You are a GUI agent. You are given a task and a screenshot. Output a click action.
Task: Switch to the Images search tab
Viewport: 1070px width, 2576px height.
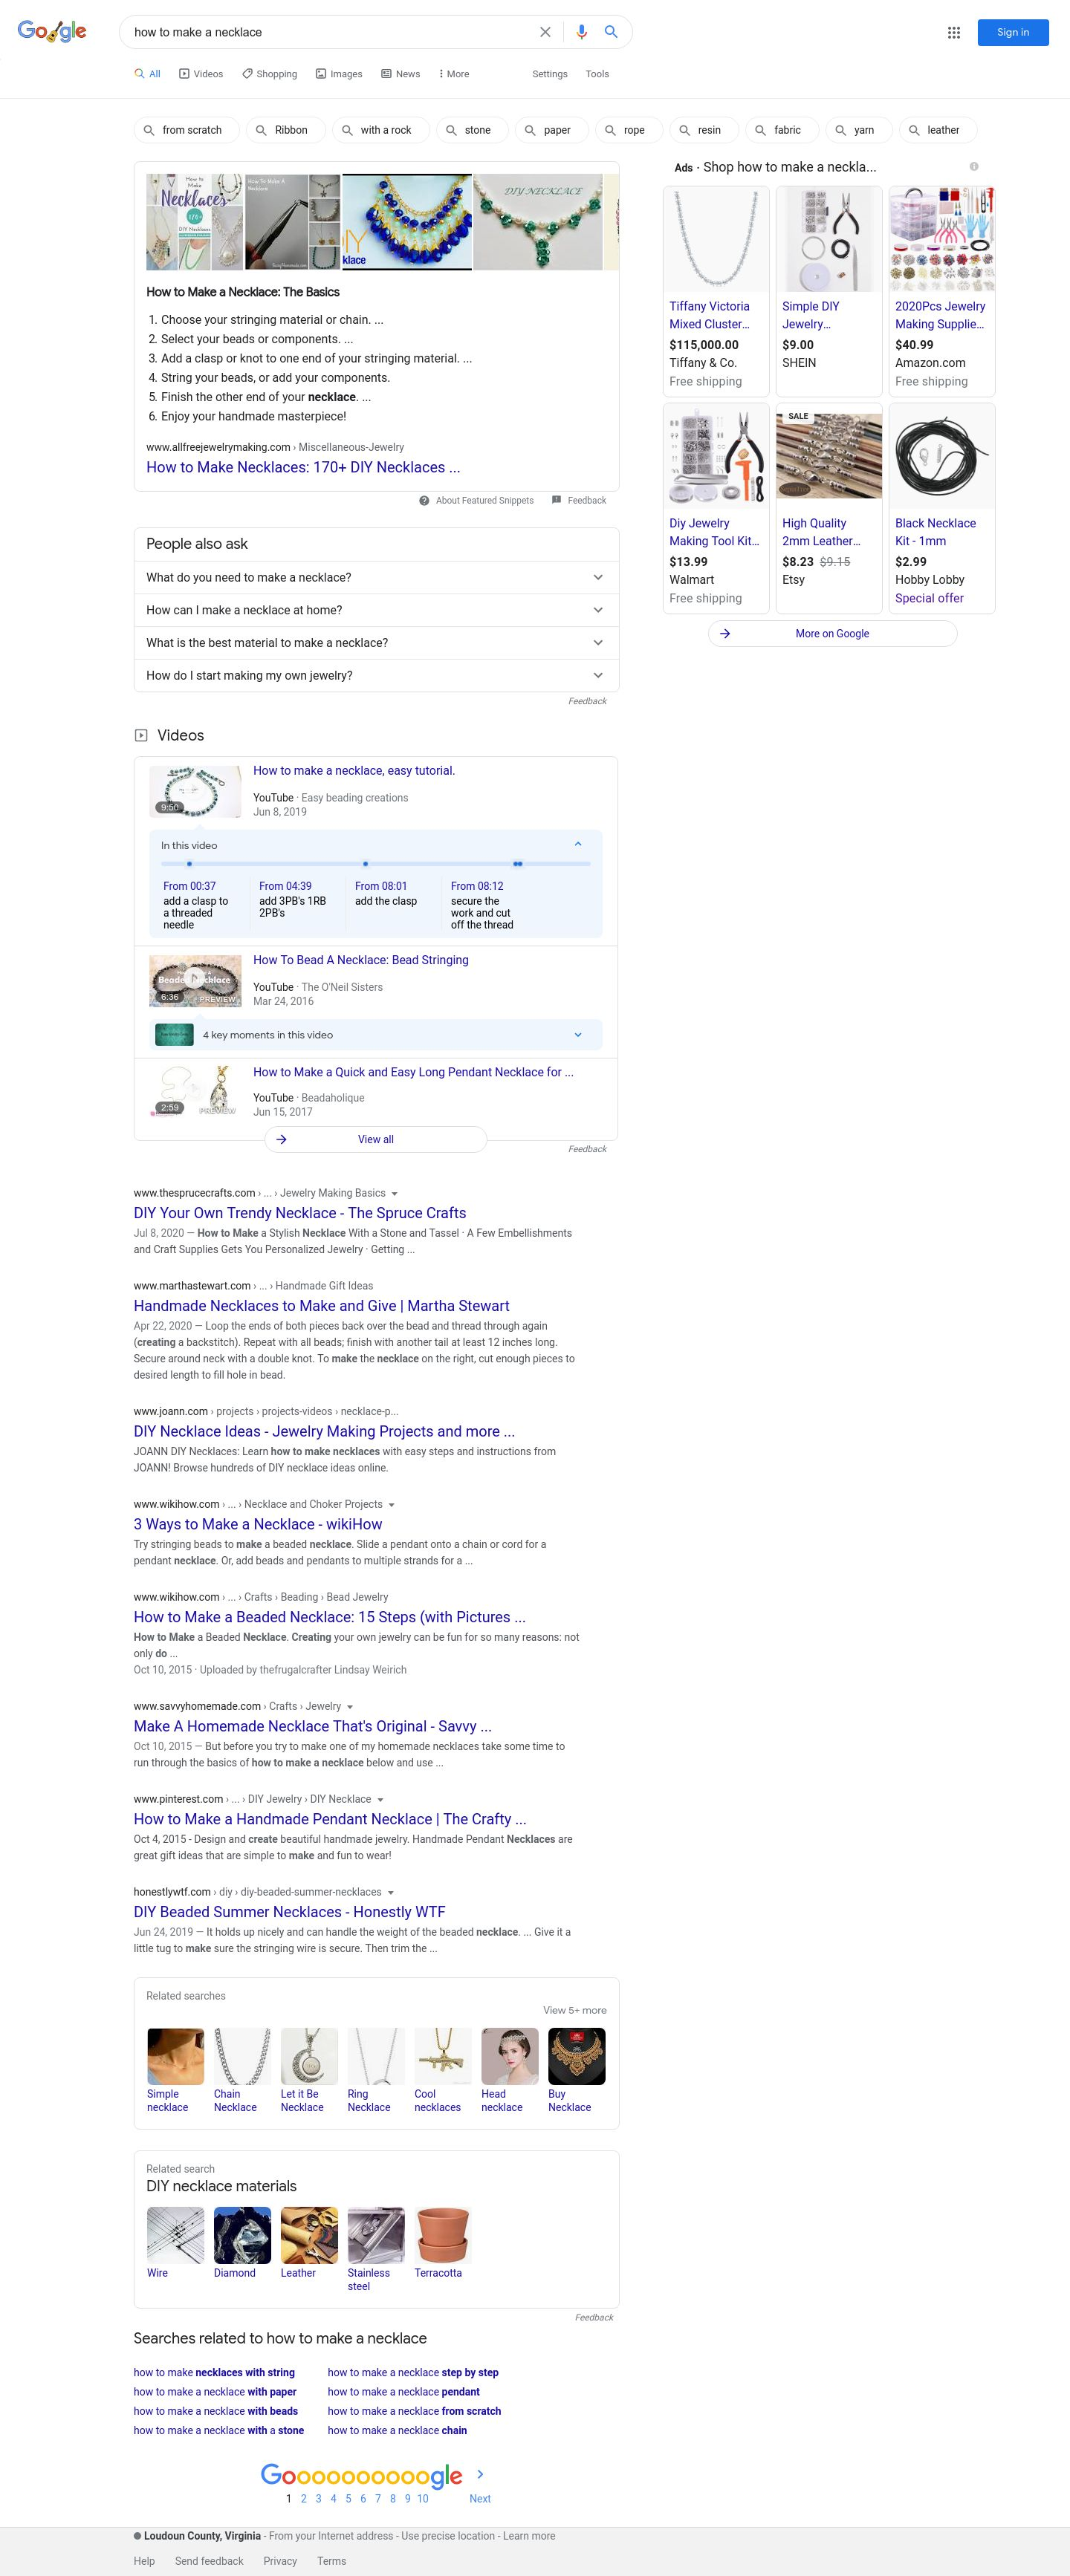pos(339,74)
